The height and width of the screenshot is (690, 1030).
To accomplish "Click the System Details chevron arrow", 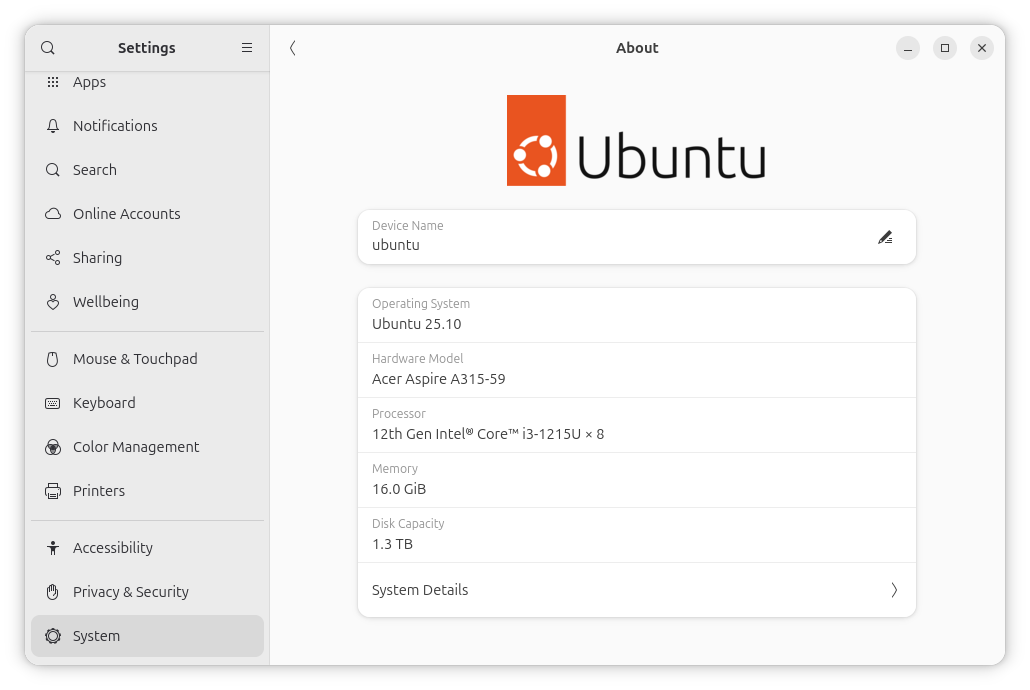I will pos(894,590).
